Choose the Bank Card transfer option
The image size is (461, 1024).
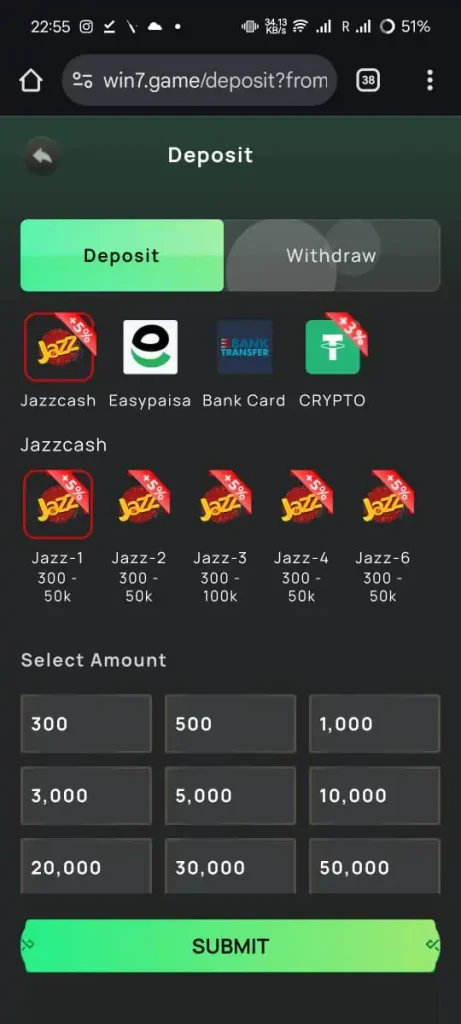[244, 347]
